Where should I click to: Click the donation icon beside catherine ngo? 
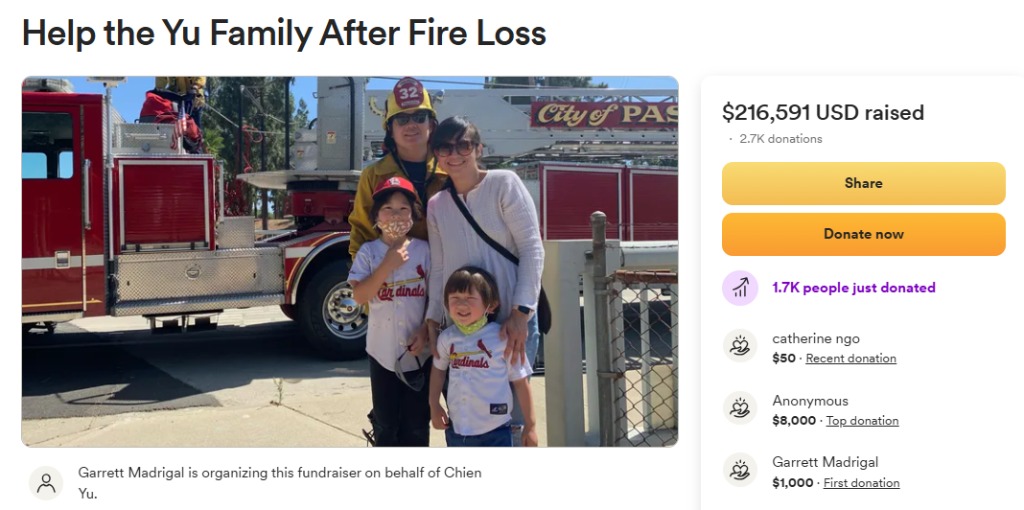tap(741, 347)
